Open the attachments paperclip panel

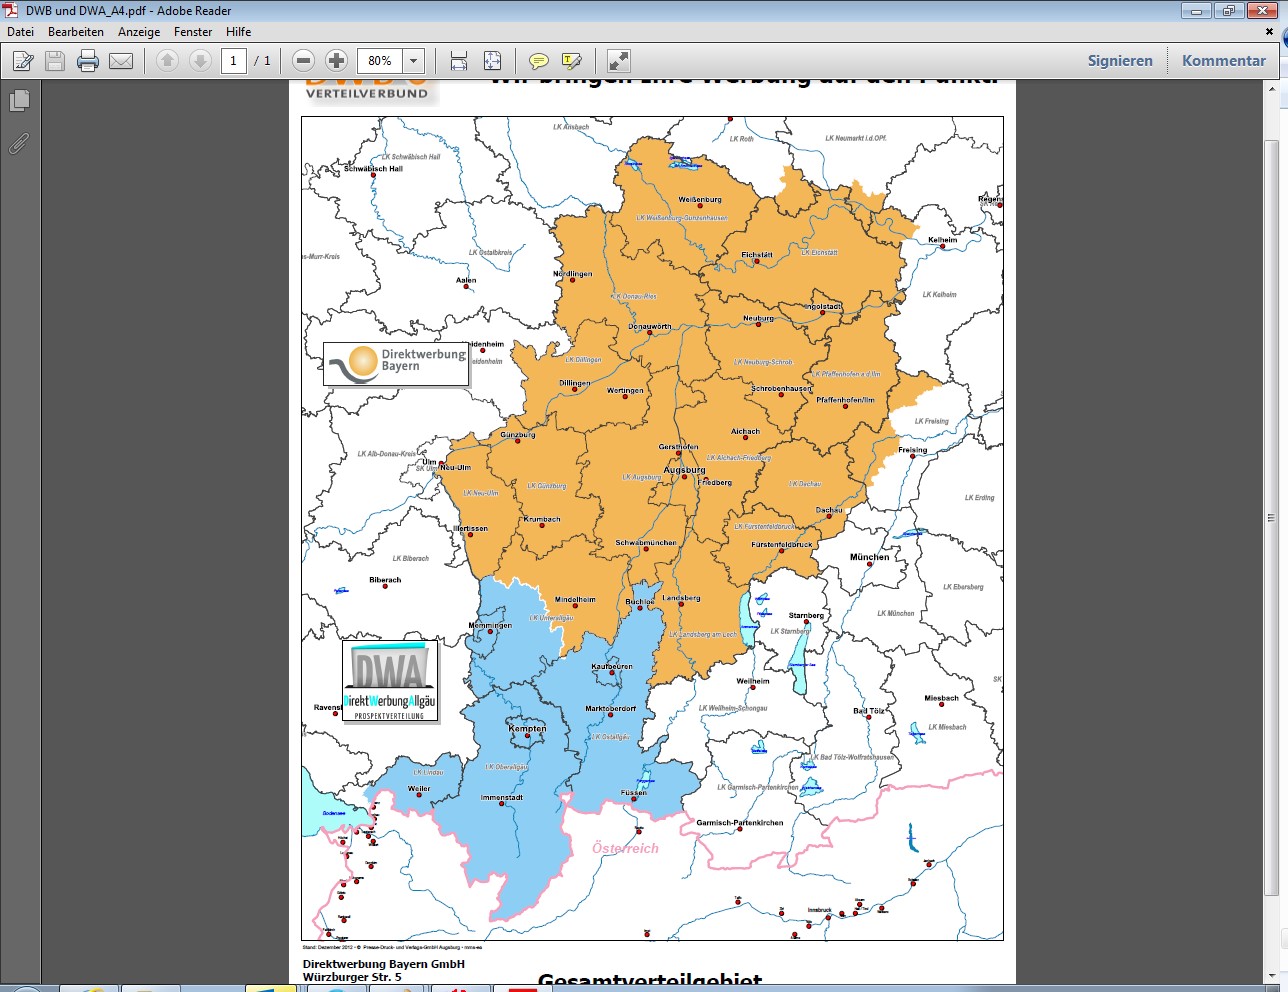[x=19, y=144]
